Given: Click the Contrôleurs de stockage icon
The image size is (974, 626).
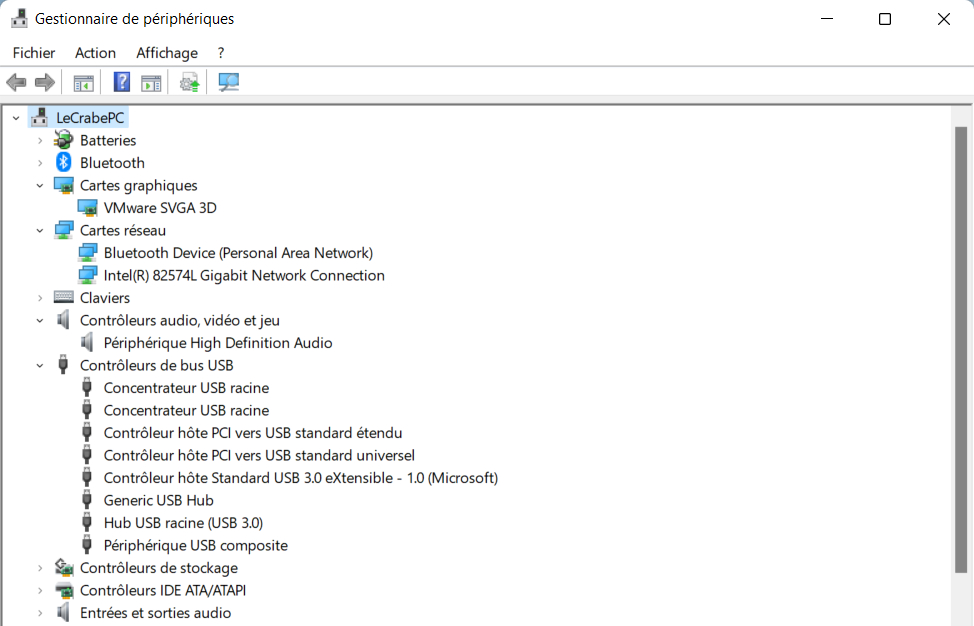Looking at the screenshot, I should pos(63,568).
